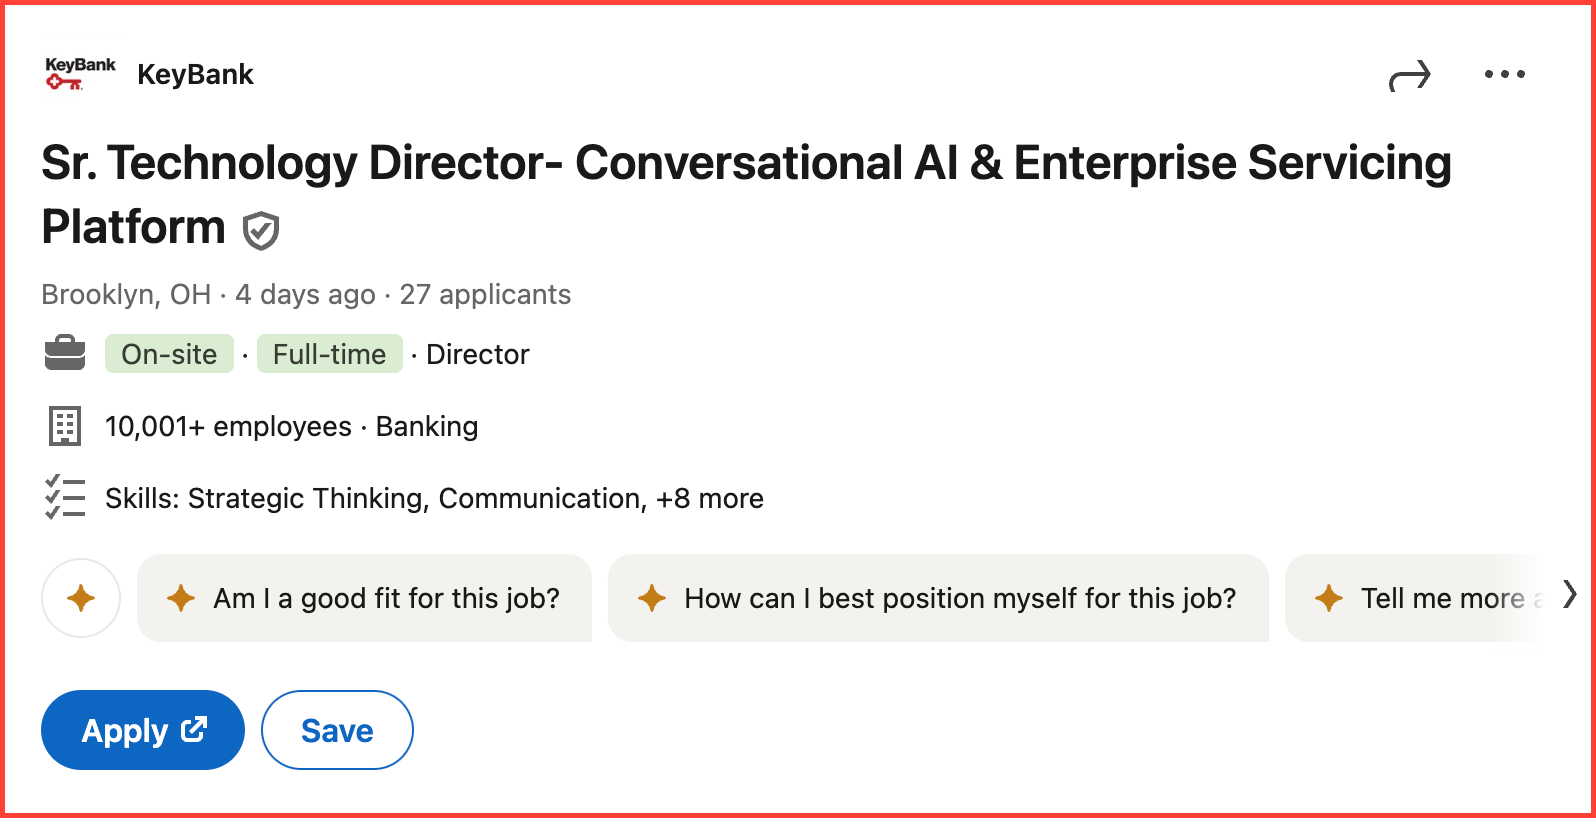Click the KeyBank company logo

tap(79, 73)
